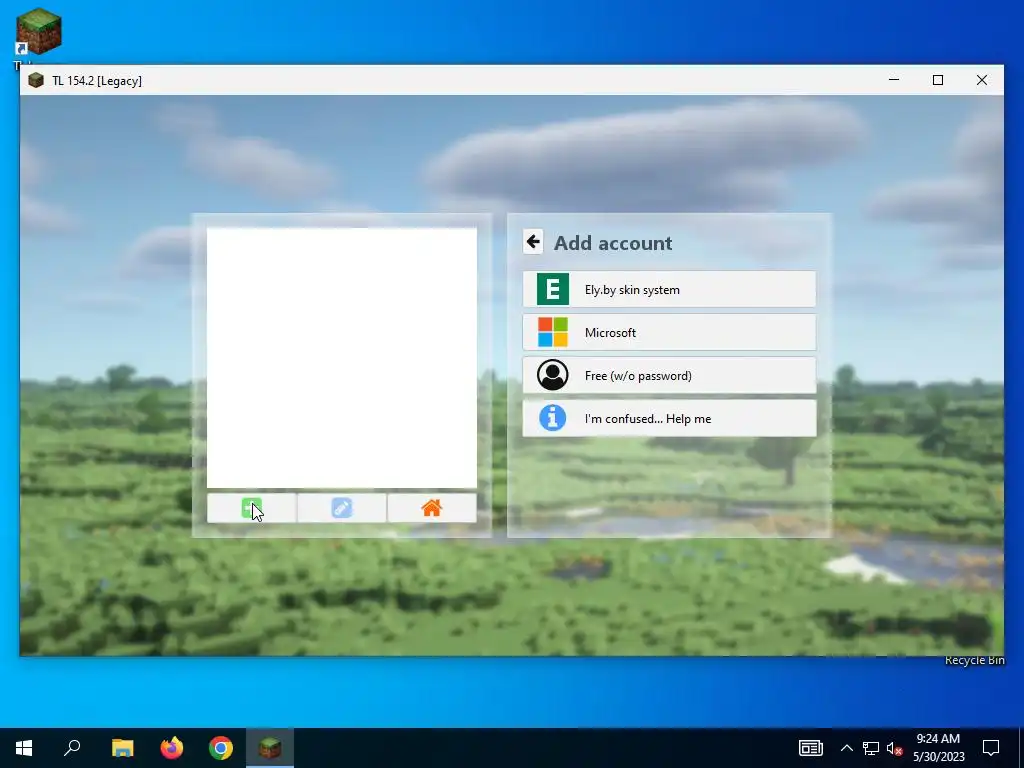Choose Ely.by skin system account option
The height and width of the screenshot is (768, 1024).
coord(669,289)
